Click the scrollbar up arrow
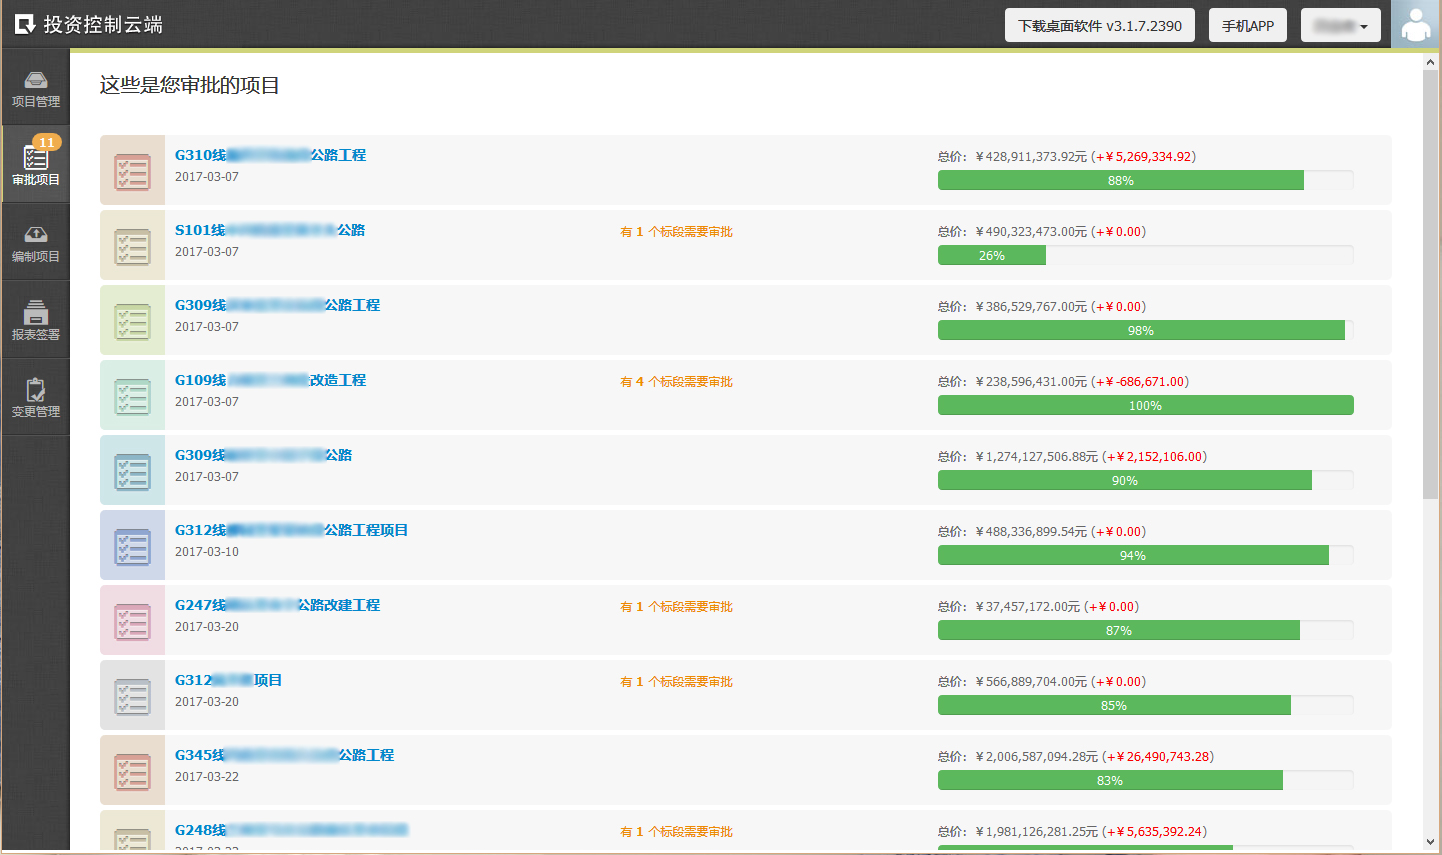The image size is (1442, 855). coord(1430,62)
